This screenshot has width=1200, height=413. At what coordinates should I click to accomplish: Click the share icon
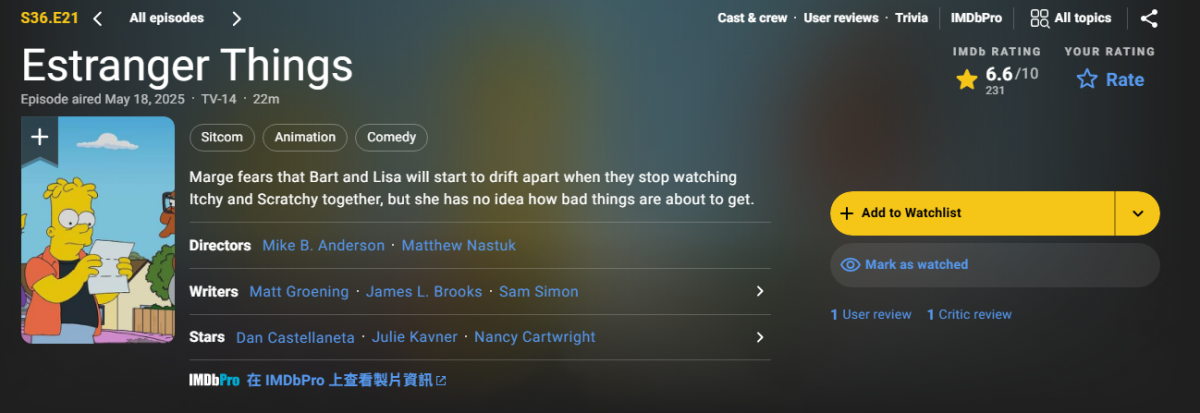tap(1150, 18)
